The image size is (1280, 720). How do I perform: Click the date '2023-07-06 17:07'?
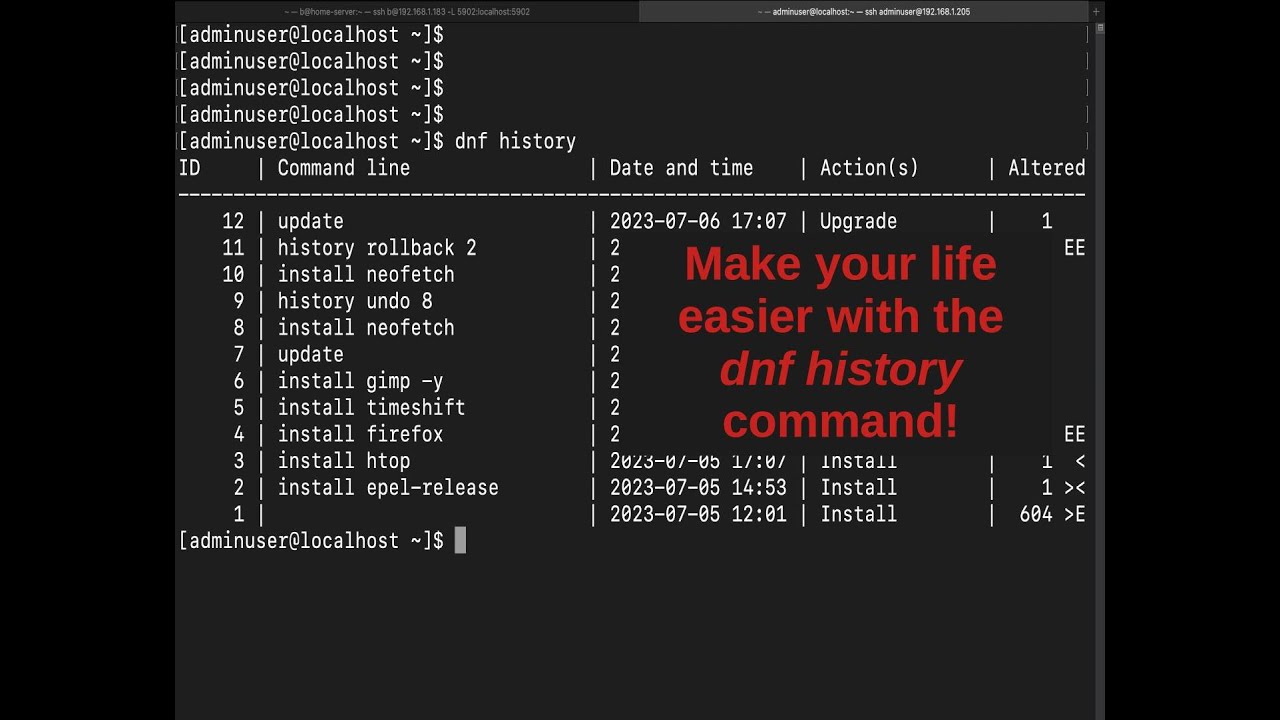click(698, 221)
